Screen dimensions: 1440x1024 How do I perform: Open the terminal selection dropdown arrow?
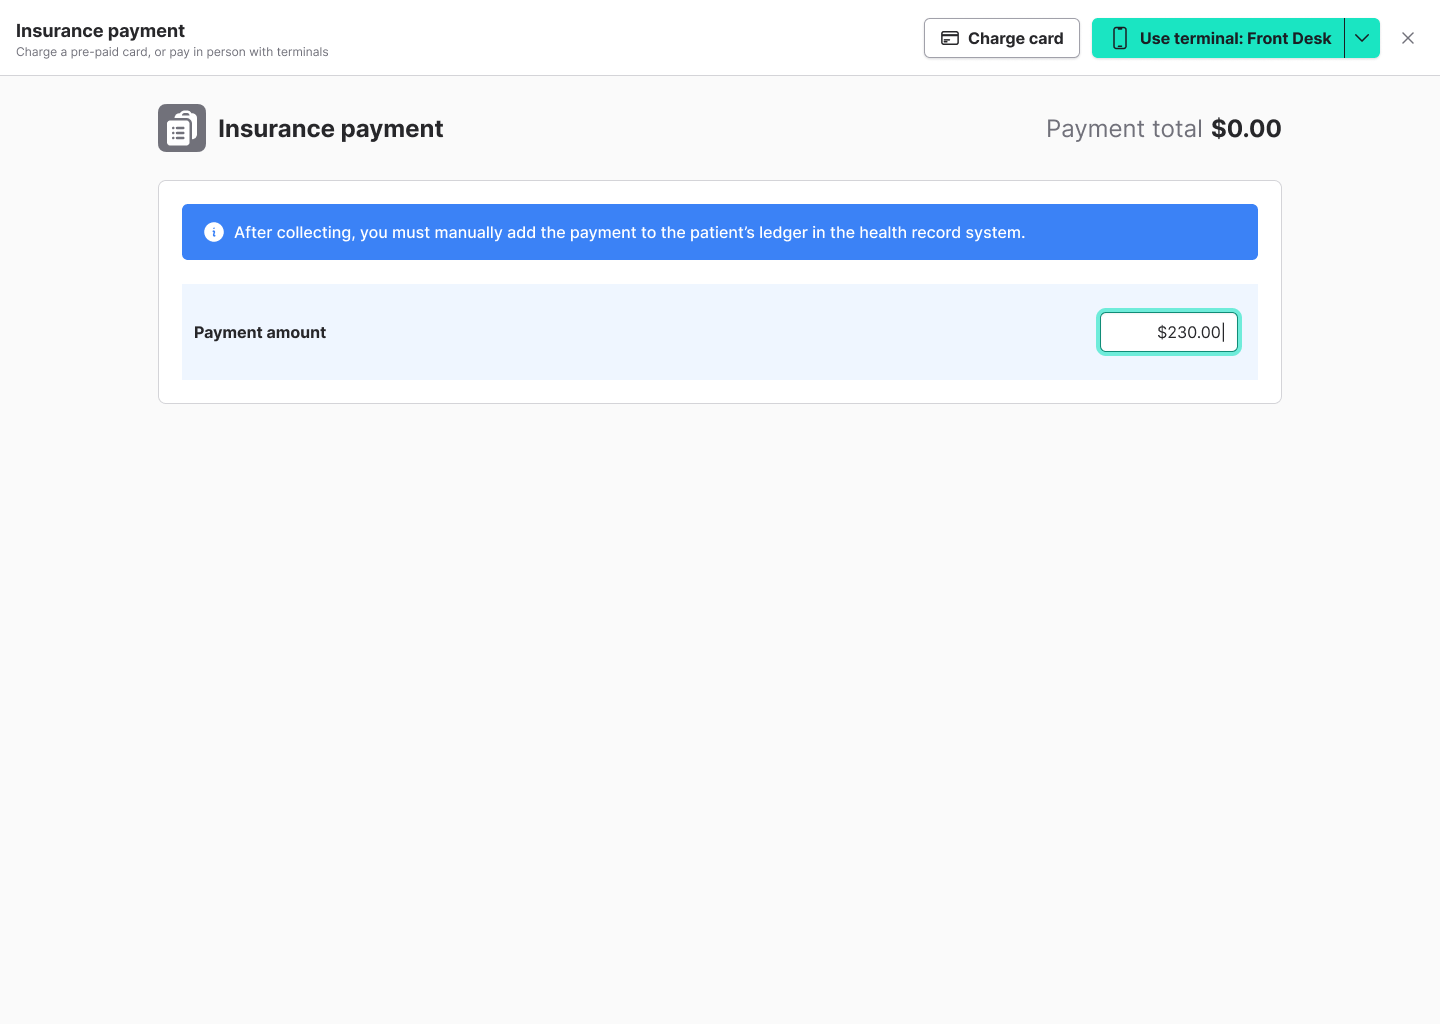tap(1362, 38)
